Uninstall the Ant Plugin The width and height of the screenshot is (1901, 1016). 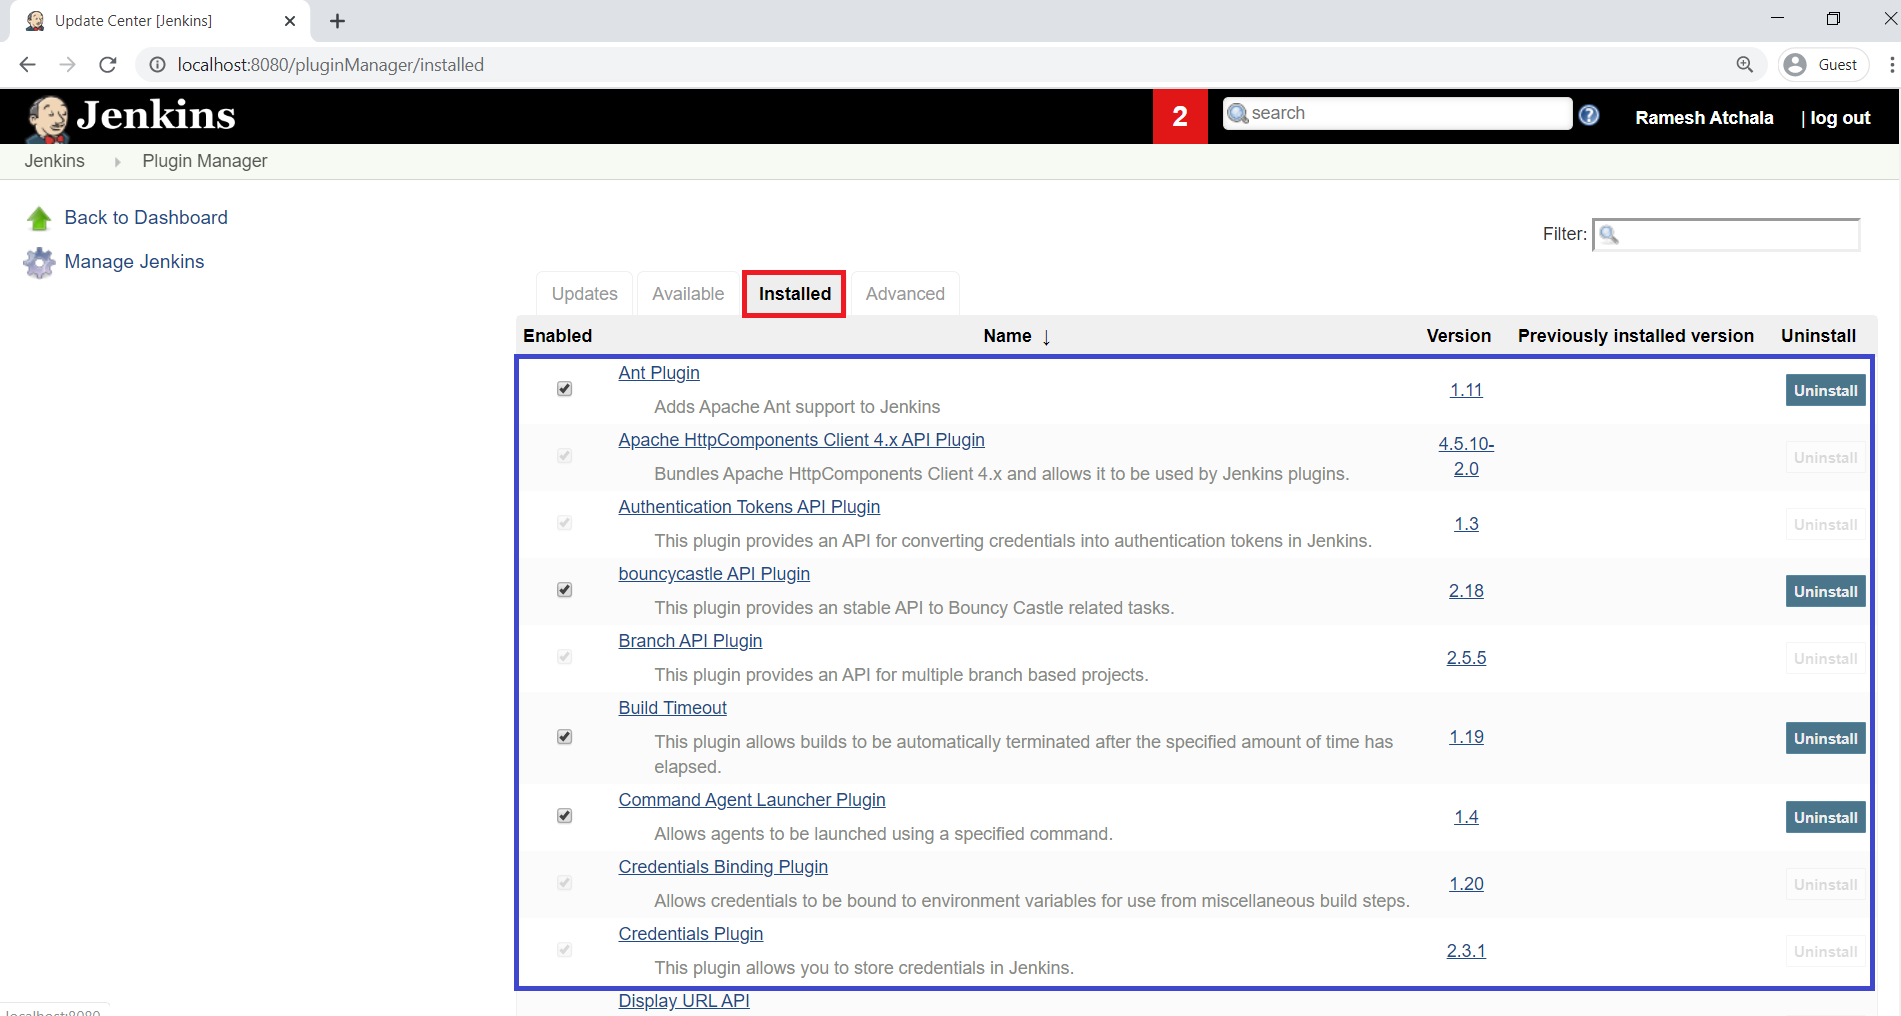click(x=1825, y=390)
